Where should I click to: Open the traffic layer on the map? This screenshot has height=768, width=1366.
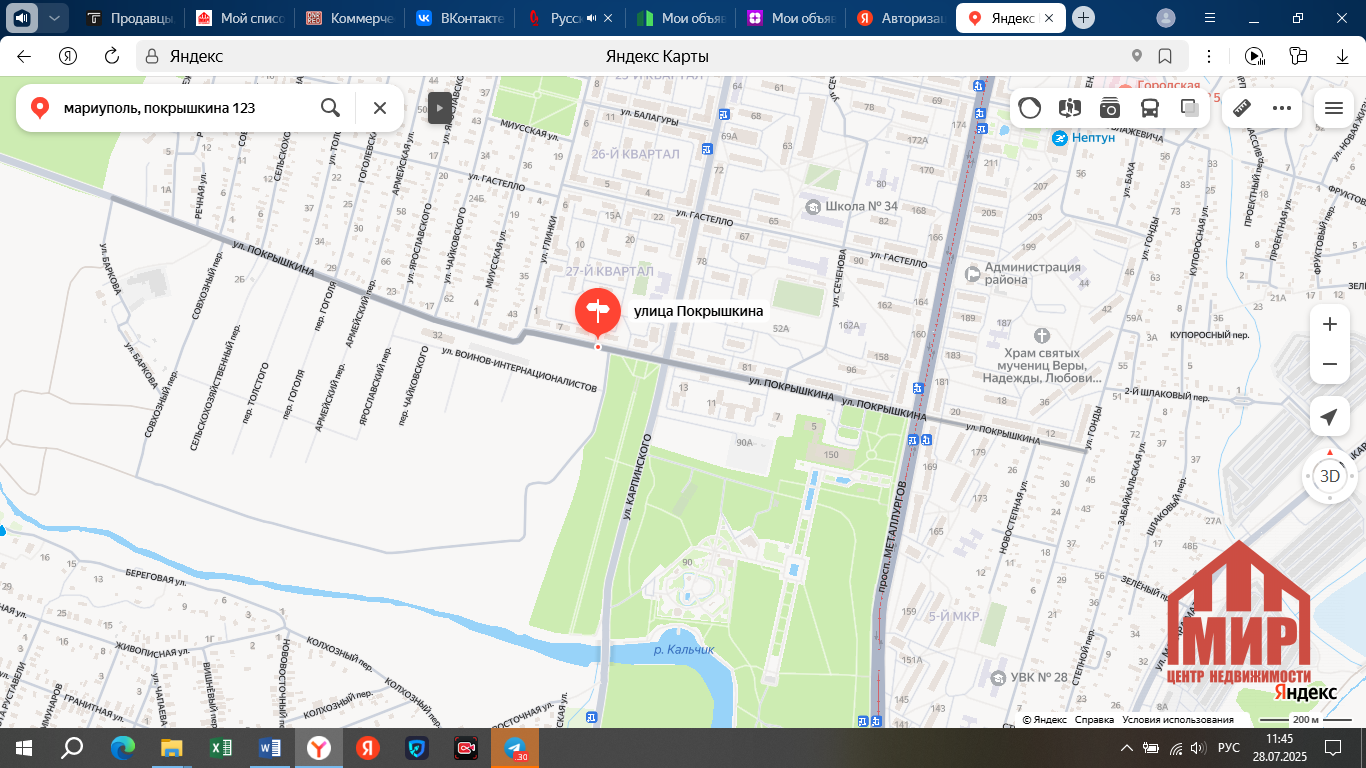tap(1029, 108)
